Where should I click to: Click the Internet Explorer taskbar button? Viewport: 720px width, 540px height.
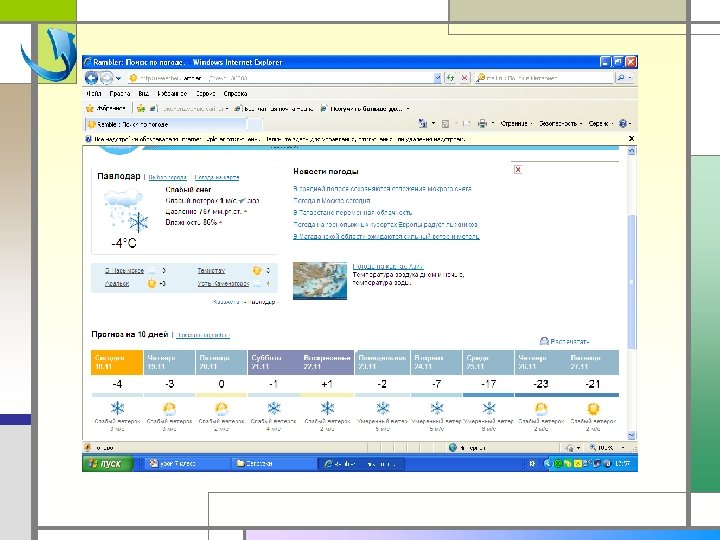(x=361, y=464)
